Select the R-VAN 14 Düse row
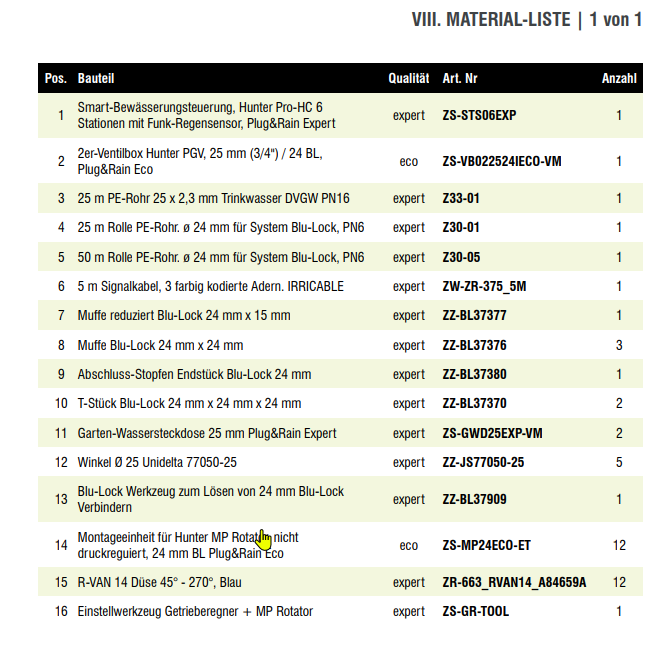This screenshot has width=664, height=646. tap(340, 582)
